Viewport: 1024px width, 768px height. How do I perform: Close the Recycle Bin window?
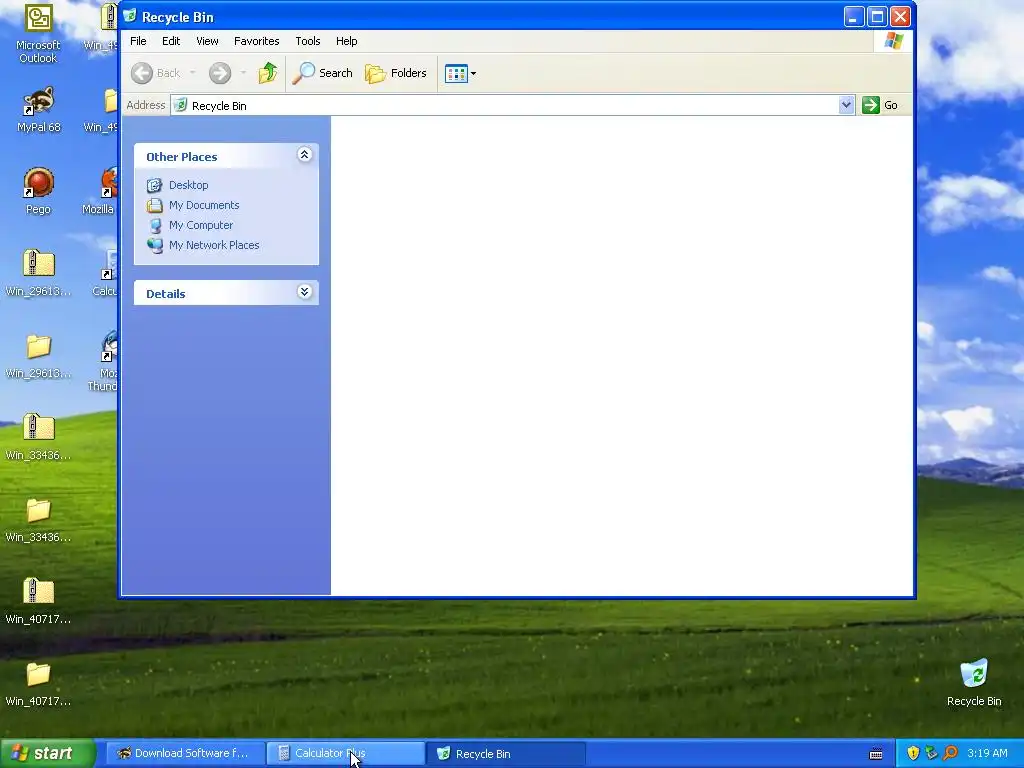pos(900,17)
